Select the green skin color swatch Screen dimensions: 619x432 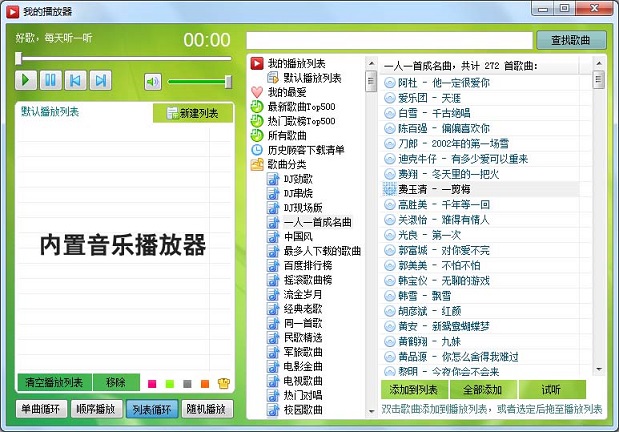[x=170, y=383]
